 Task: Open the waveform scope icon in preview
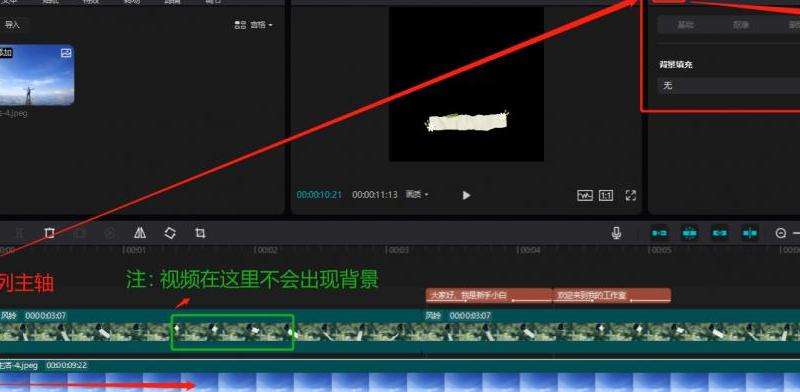tap(585, 195)
